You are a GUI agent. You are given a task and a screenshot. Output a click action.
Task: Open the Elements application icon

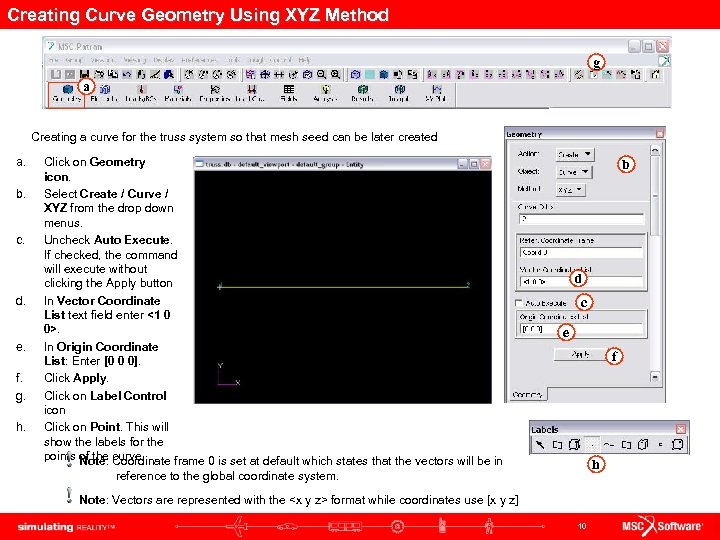point(104,93)
